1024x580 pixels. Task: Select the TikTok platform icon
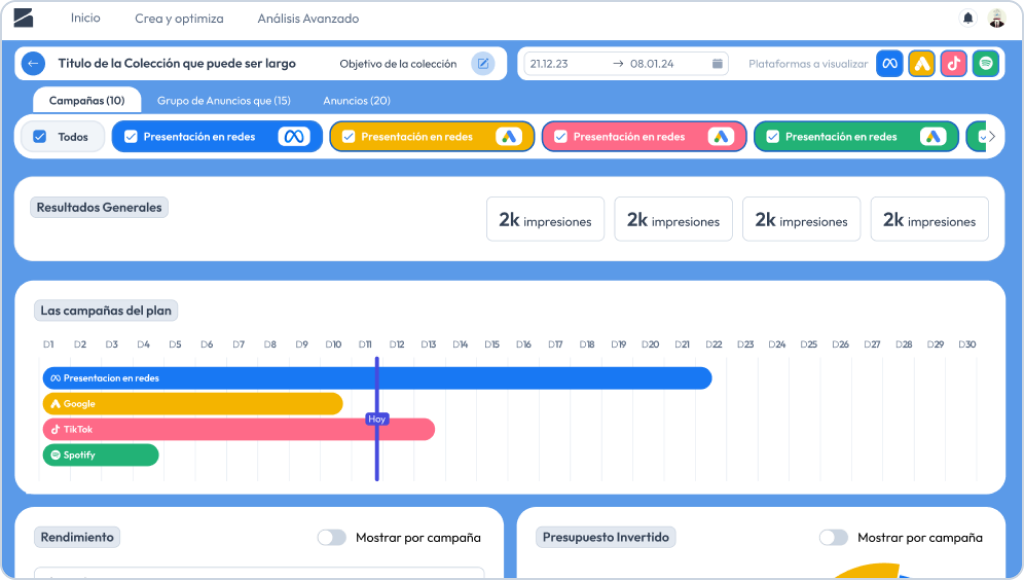tap(953, 64)
